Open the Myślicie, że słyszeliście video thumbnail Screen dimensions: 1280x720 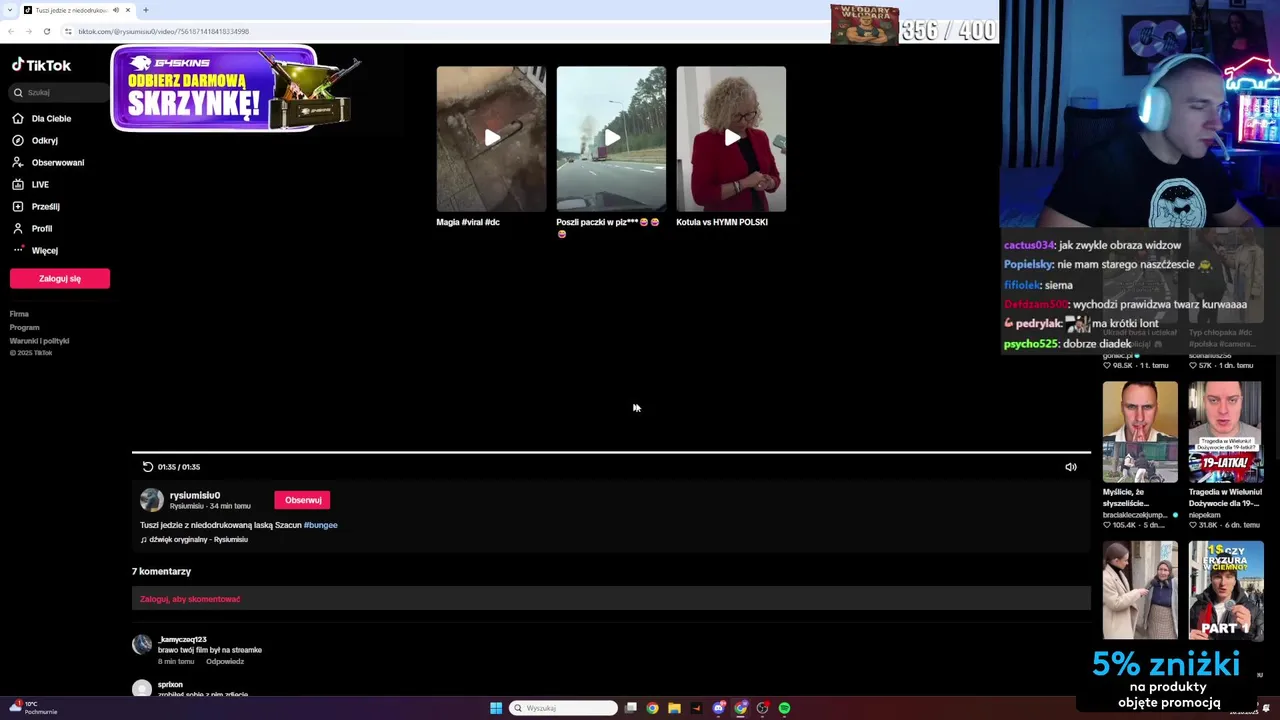(1140, 432)
